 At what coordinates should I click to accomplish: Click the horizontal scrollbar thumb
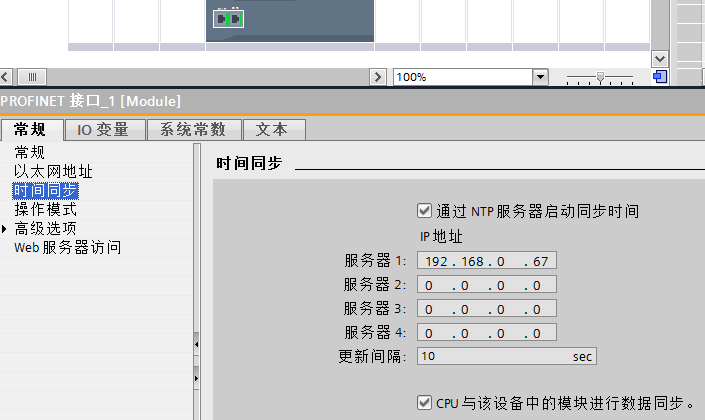tap(32, 77)
